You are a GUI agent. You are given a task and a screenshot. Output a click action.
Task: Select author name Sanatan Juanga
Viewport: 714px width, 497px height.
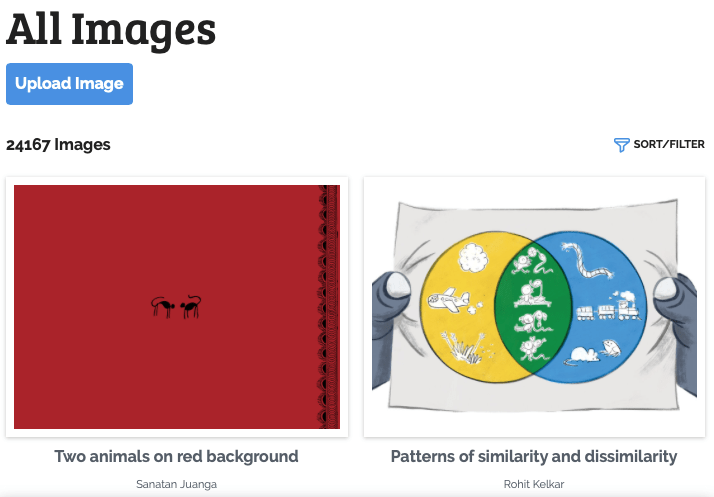[177, 484]
